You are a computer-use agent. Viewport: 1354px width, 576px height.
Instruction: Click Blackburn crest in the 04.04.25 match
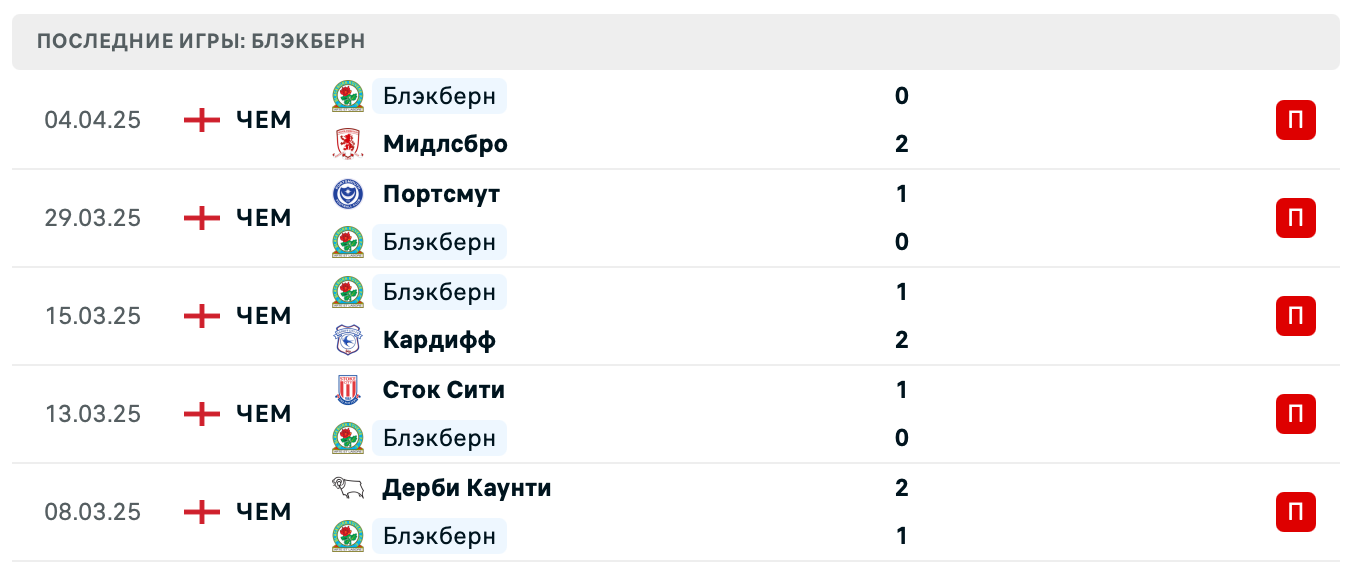(x=348, y=96)
